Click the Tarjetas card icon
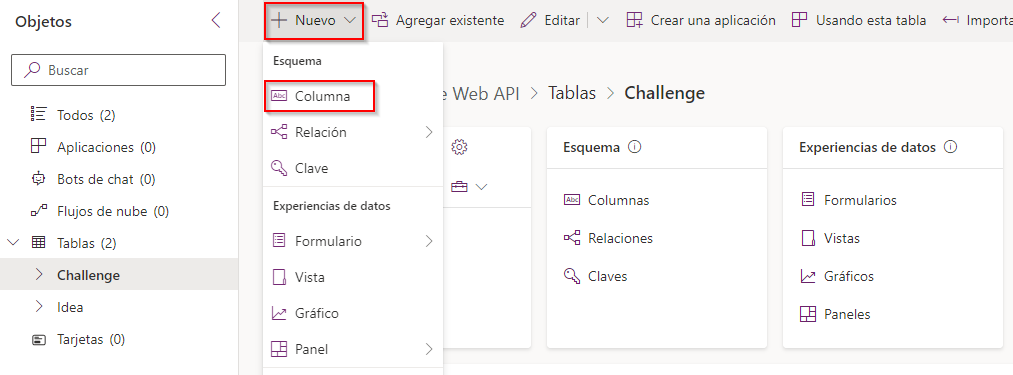This screenshot has width=1013, height=375. click(x=38, y=339)
